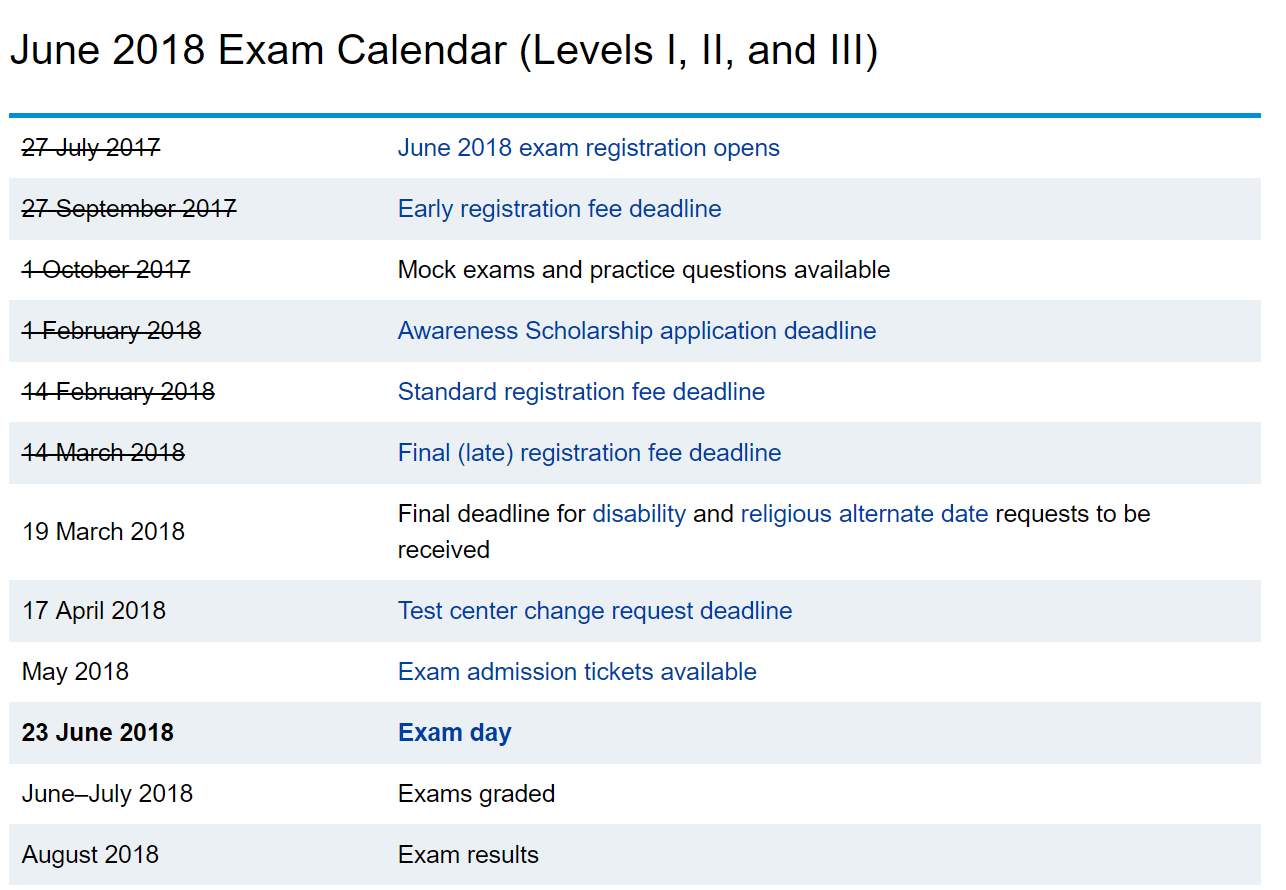Open the religious alternate date link
The image size is (1286, 890).
(x=864, y=514)
